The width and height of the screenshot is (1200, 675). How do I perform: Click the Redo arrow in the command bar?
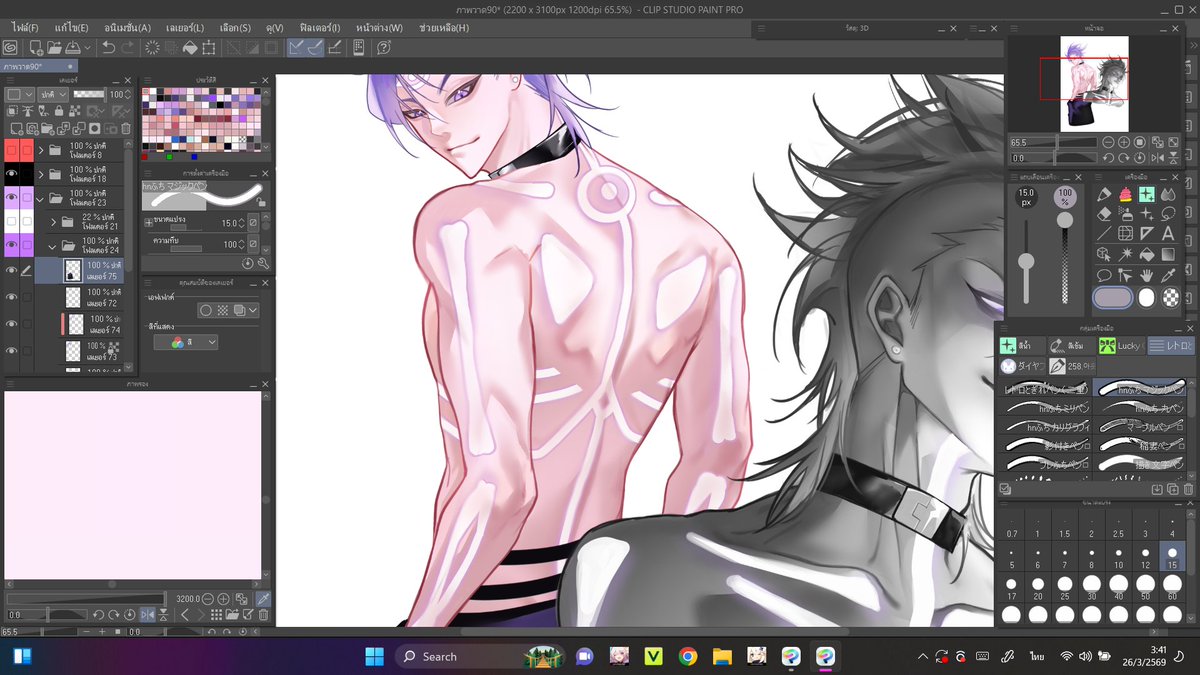(127, 47)
